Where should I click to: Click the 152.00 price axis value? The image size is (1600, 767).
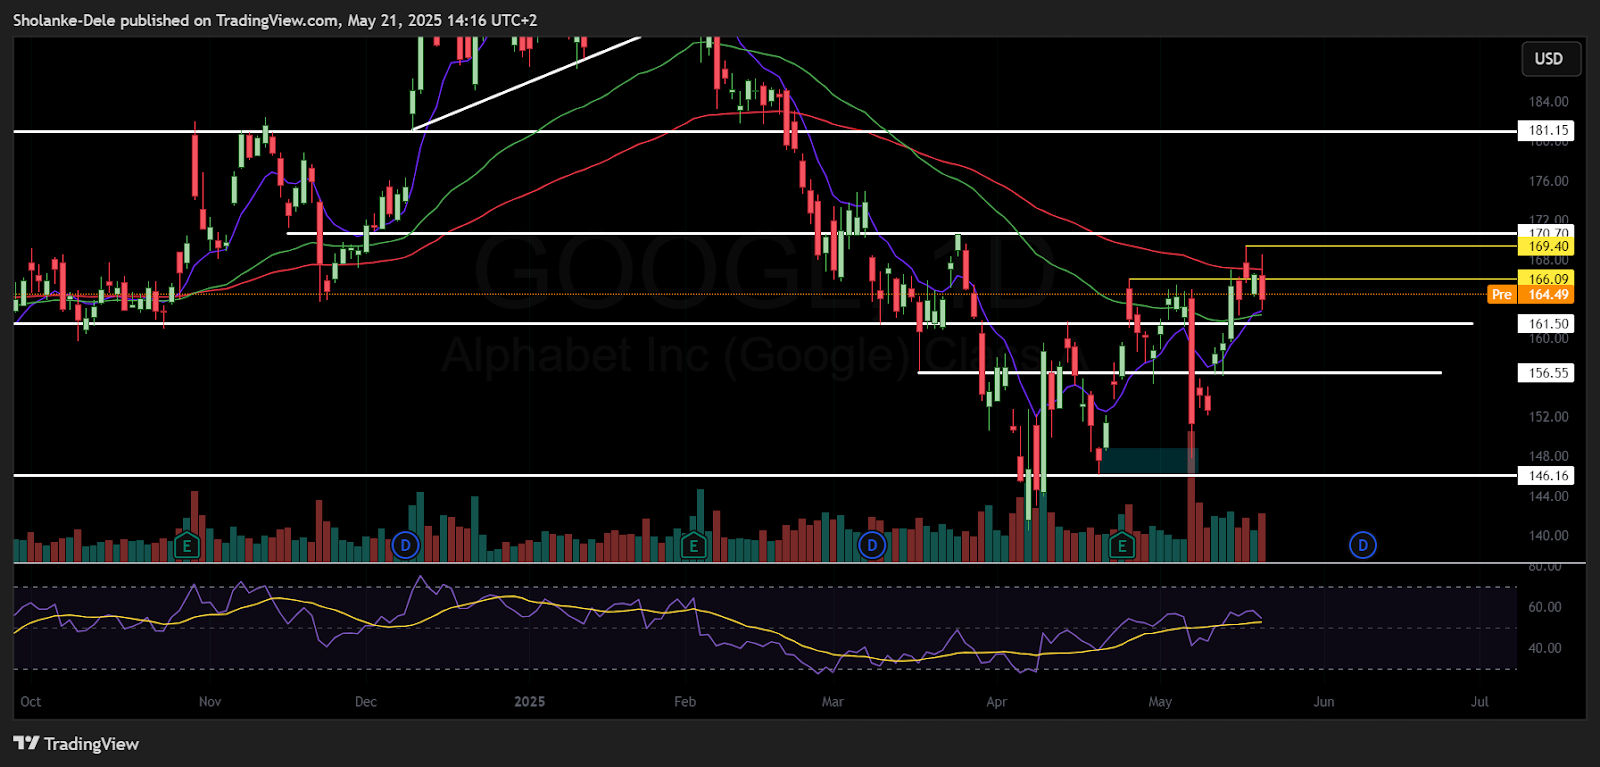pyautogui.click(x=1548, y=417)
